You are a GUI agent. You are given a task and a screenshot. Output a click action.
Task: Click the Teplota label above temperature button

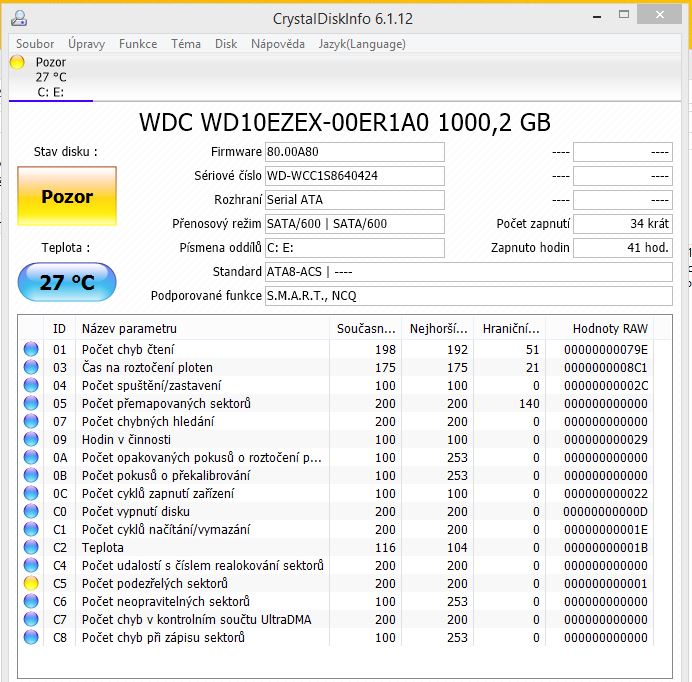(66, 248)
